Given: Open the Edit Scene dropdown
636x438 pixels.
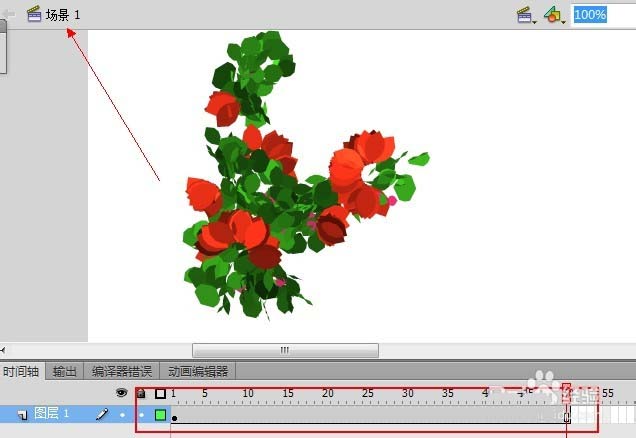Looking at the screenshot, I should 527,14.
